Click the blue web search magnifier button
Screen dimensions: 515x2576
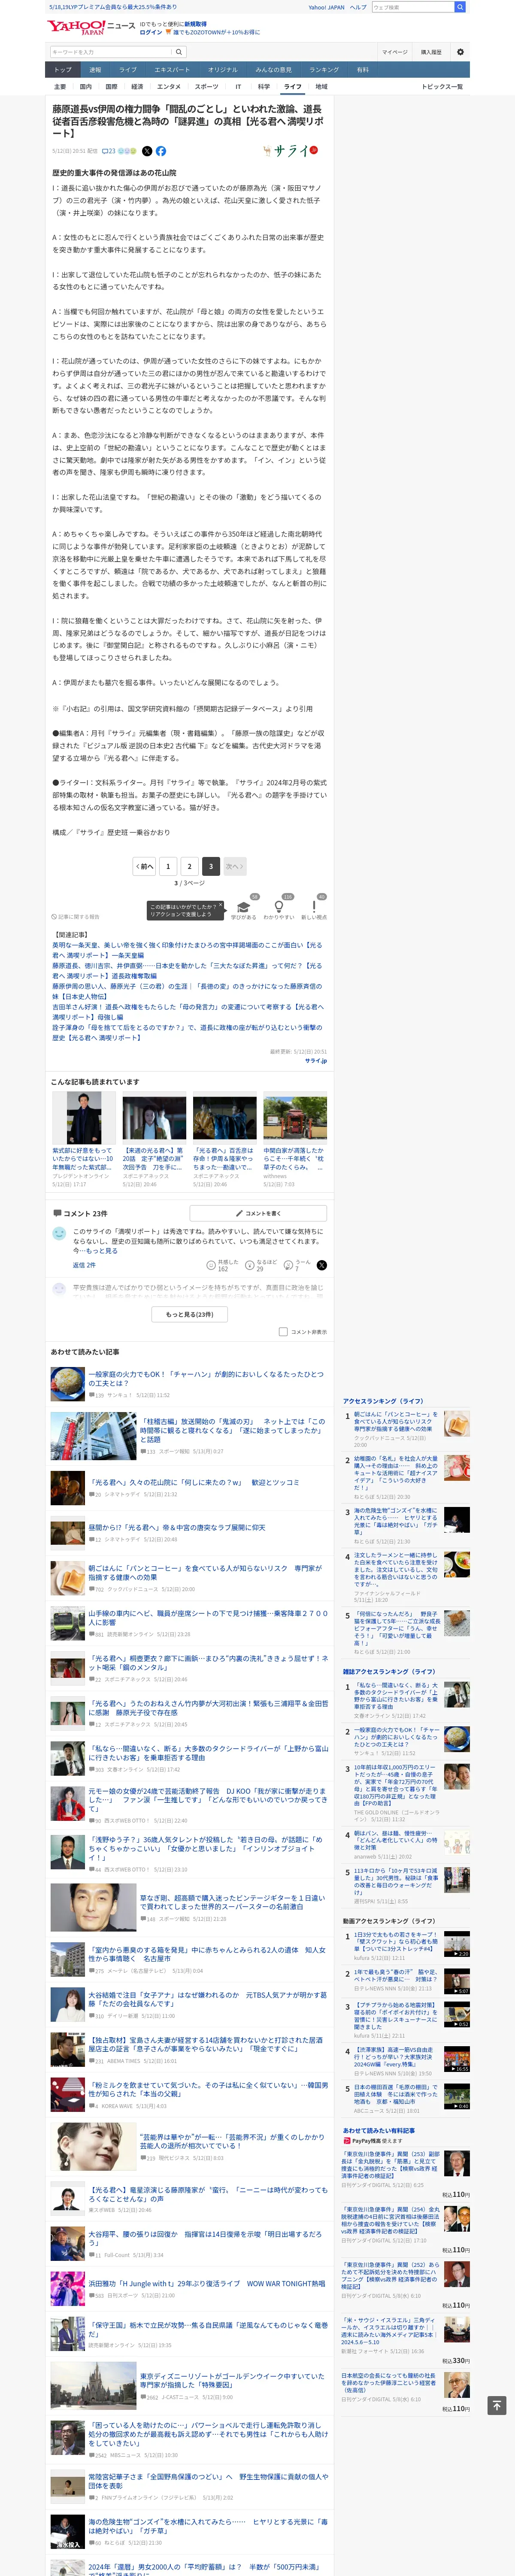[x=460, y=7]
